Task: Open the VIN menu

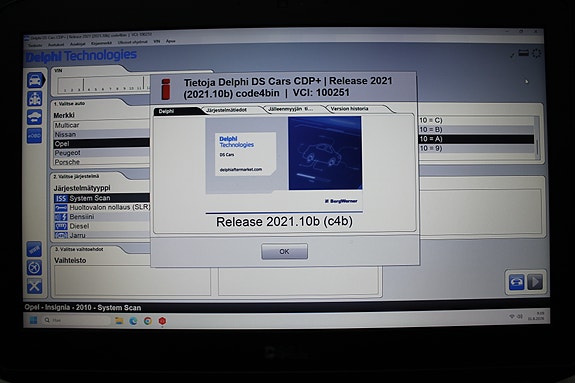Action: (x=157, y=41)
